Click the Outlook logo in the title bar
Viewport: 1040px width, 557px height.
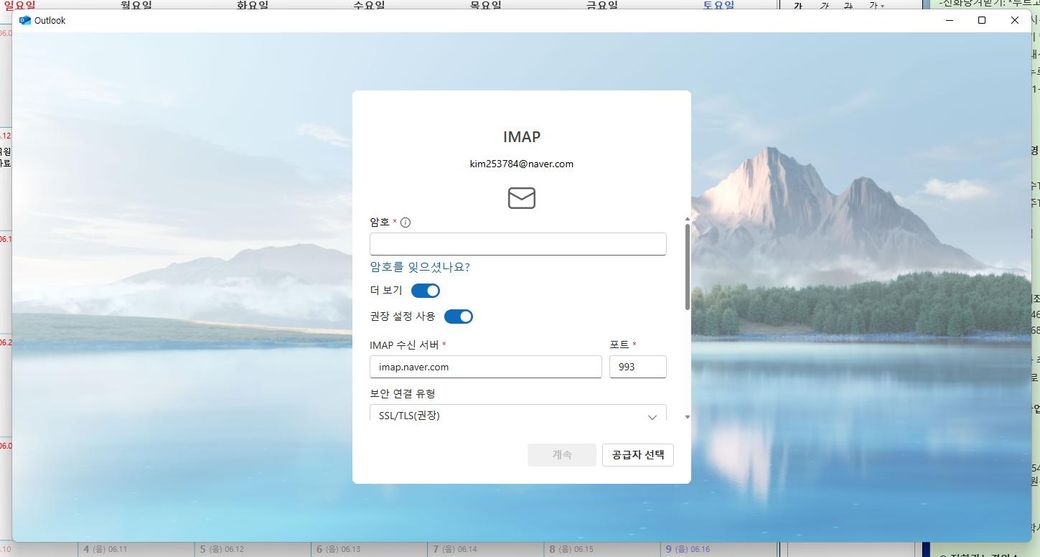(x=25, y=20)
